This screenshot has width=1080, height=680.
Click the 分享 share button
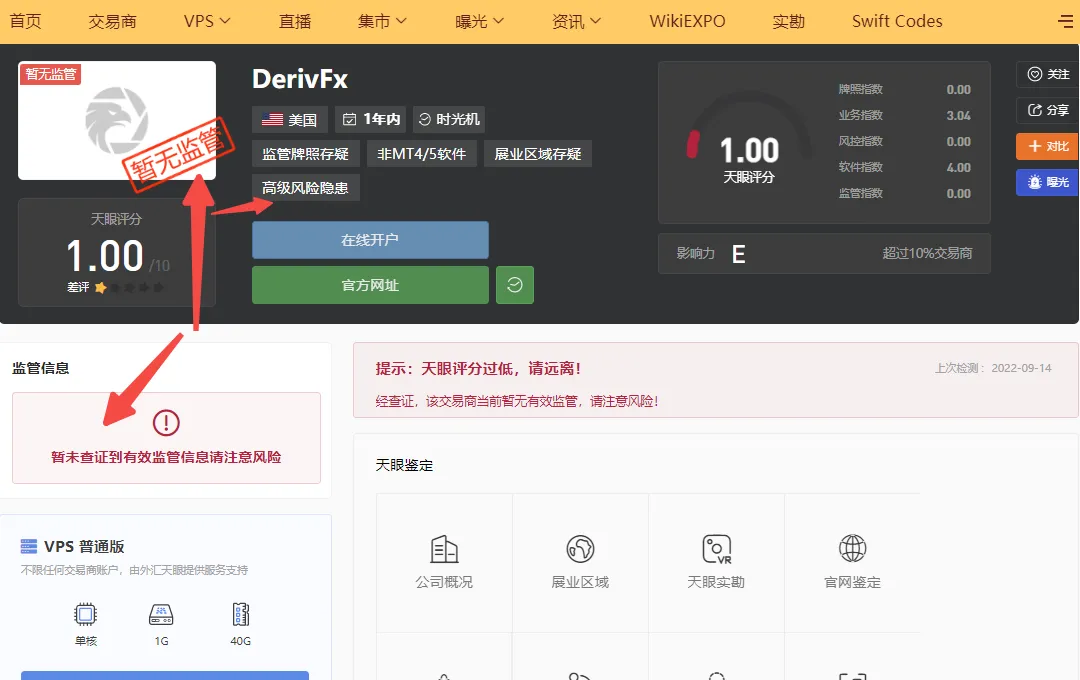point(1048,110)
